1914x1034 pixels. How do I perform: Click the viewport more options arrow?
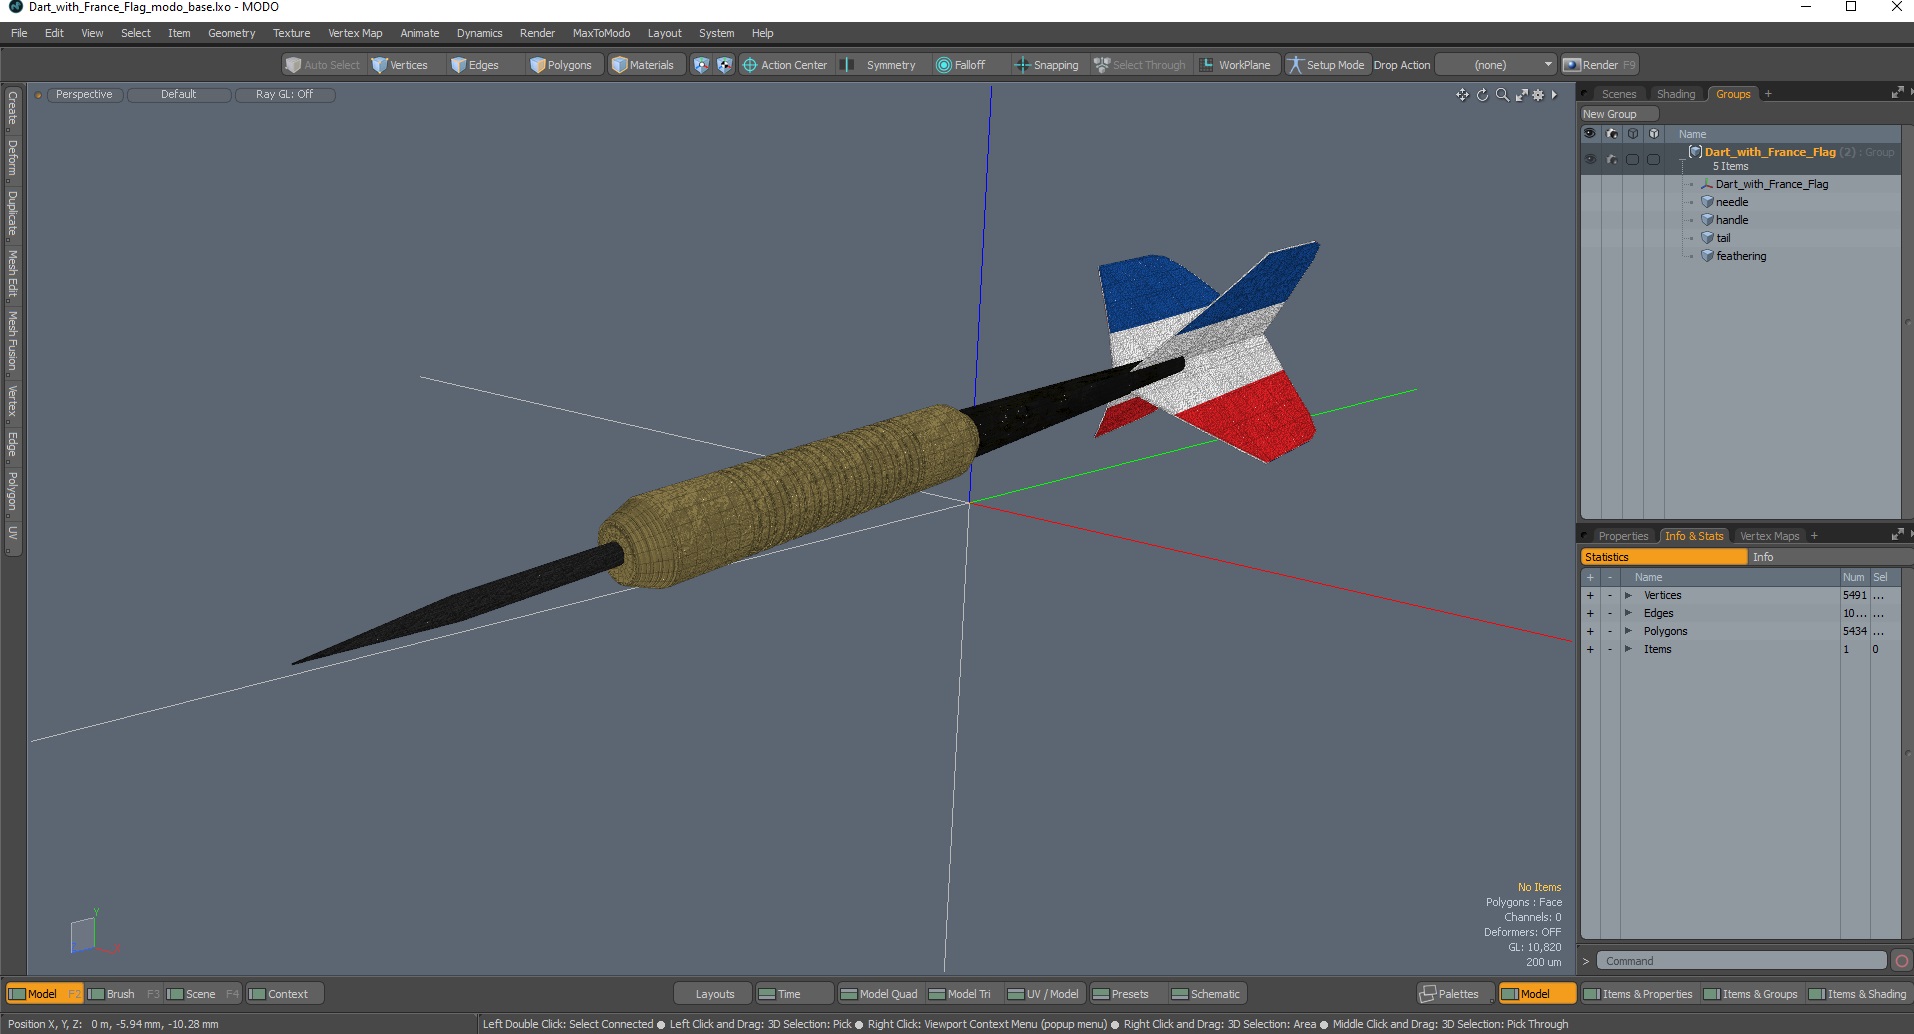click(x=1554, y=95)
